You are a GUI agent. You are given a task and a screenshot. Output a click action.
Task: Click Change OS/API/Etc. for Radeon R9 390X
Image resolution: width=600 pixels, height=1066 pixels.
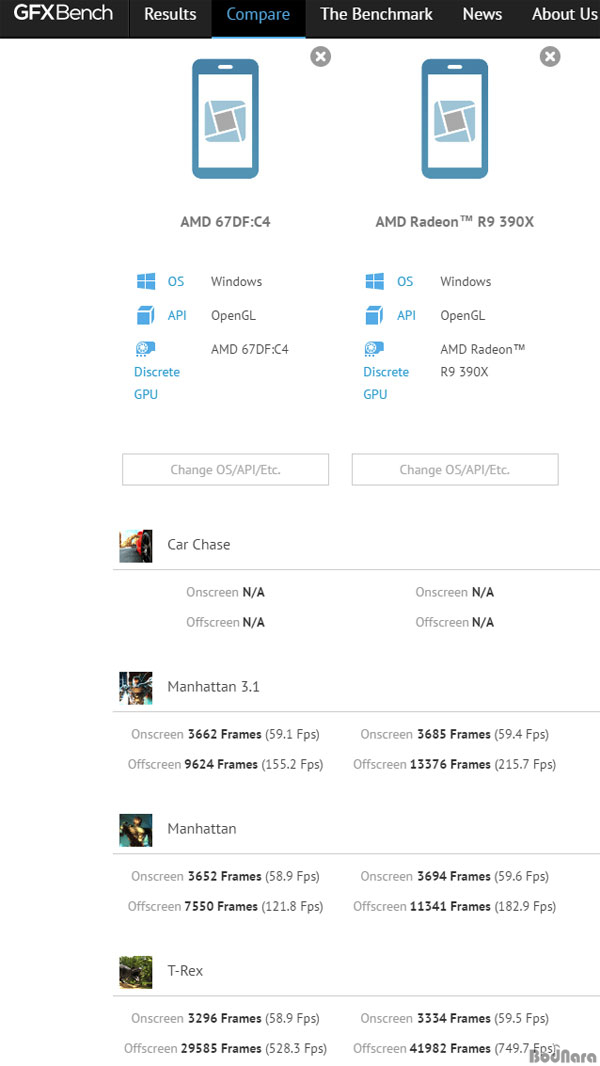pos(455,470)
